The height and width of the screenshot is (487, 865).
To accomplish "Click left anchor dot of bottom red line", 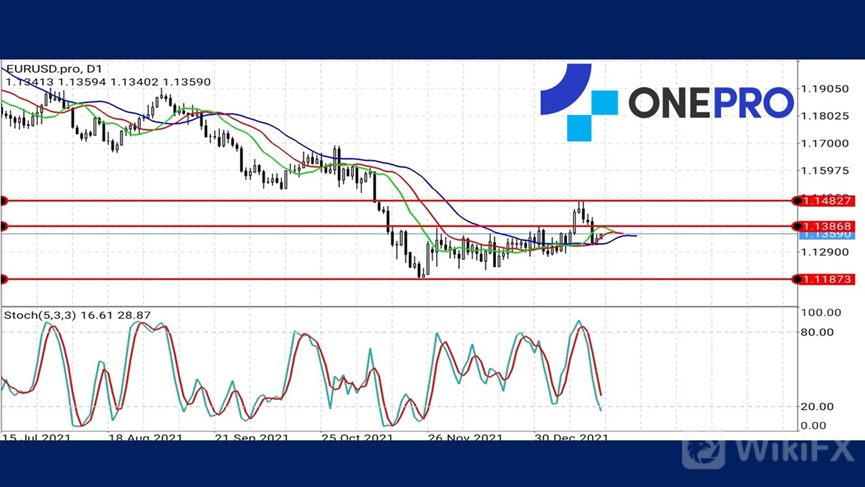I will (3, 279).
